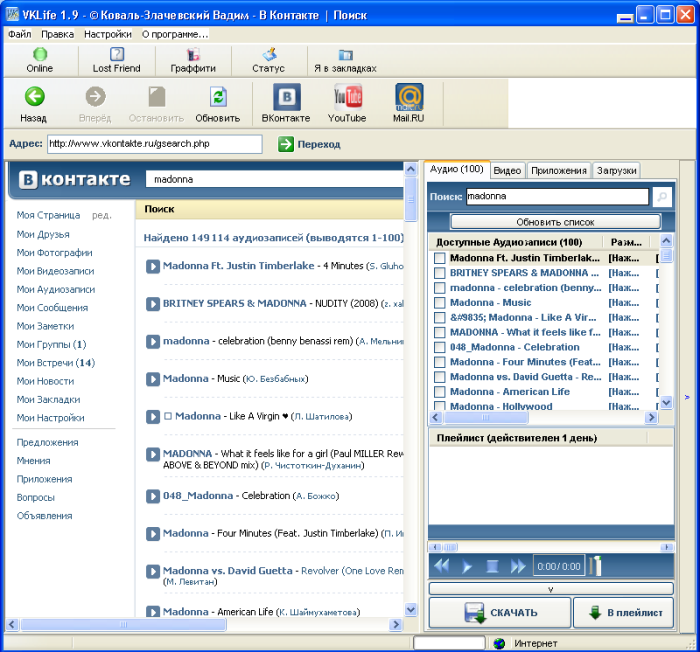The height and width of the screenshot is (652, 700).
Task: Switch to the Видео tab
Action: point(507,170)
